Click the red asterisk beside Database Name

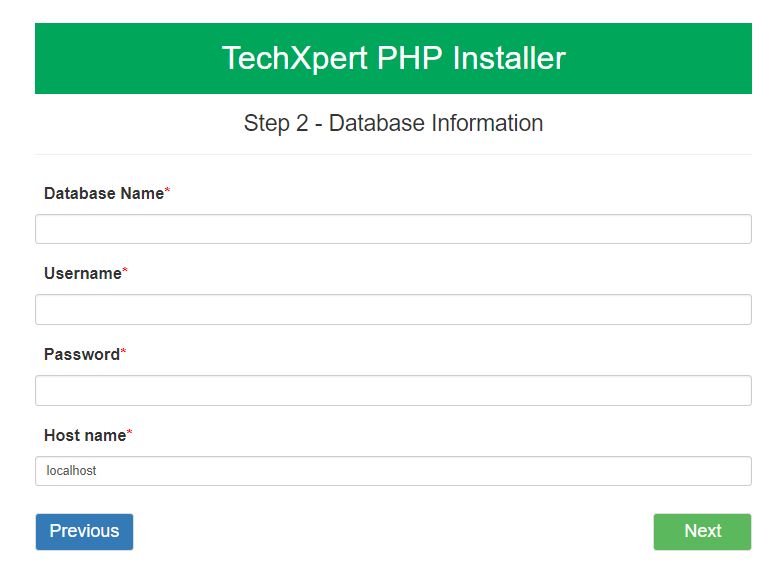tap(168, 192)
